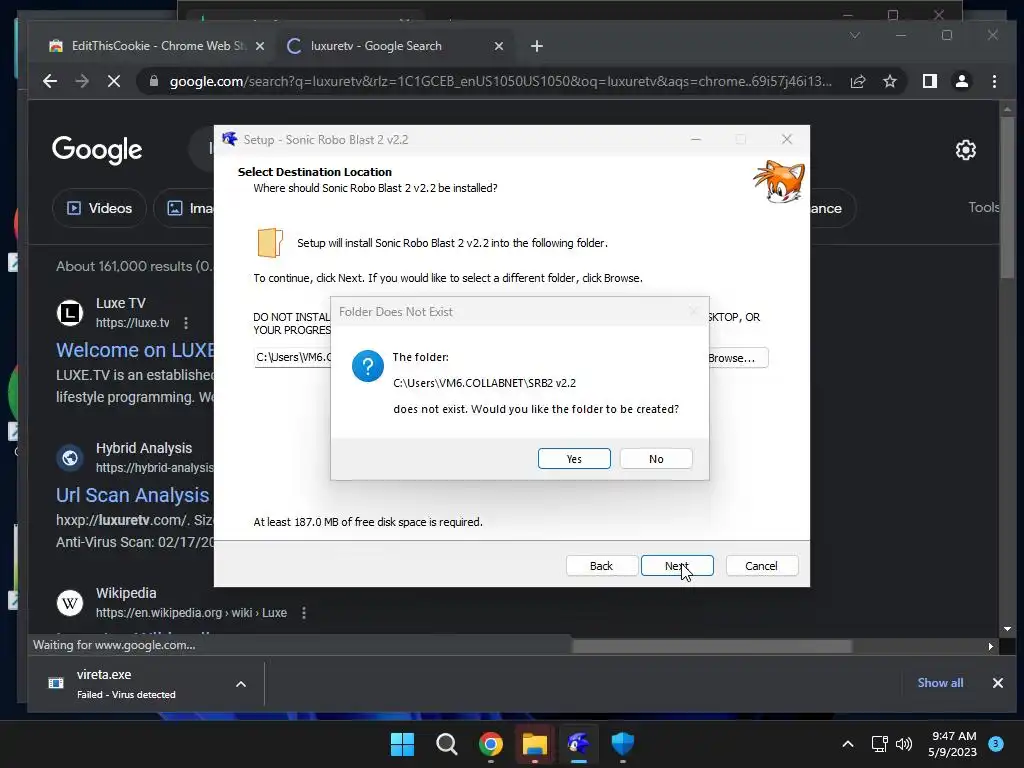
Task: Close the luxuretv Google Search tab
Action: [x=499, y=46]
